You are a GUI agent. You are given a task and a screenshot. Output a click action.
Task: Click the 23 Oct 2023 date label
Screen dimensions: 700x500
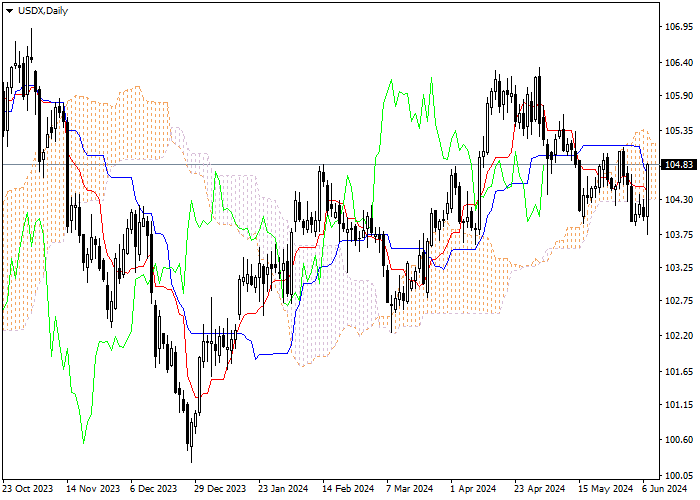(28, 489)
